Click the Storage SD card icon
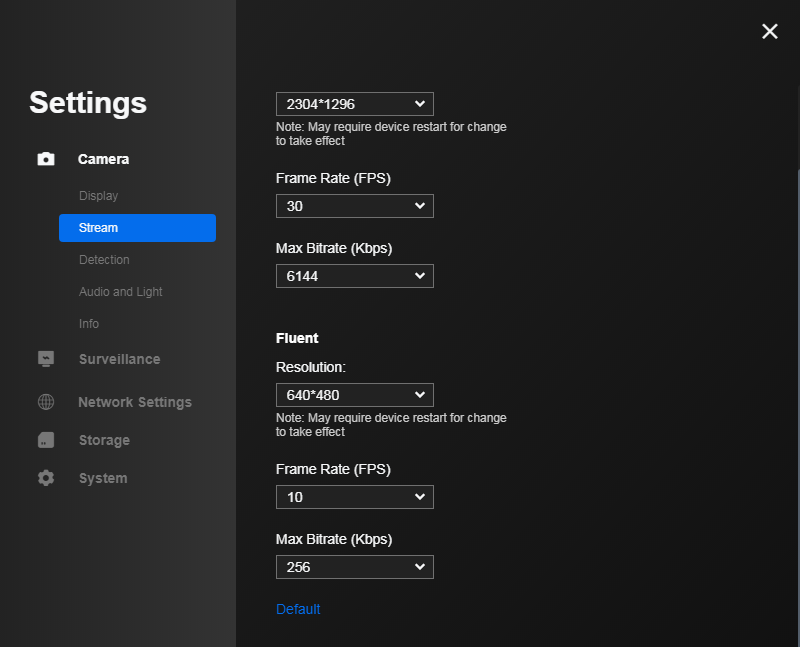This screenshot has width=800, height=647. tap(46, 440)
